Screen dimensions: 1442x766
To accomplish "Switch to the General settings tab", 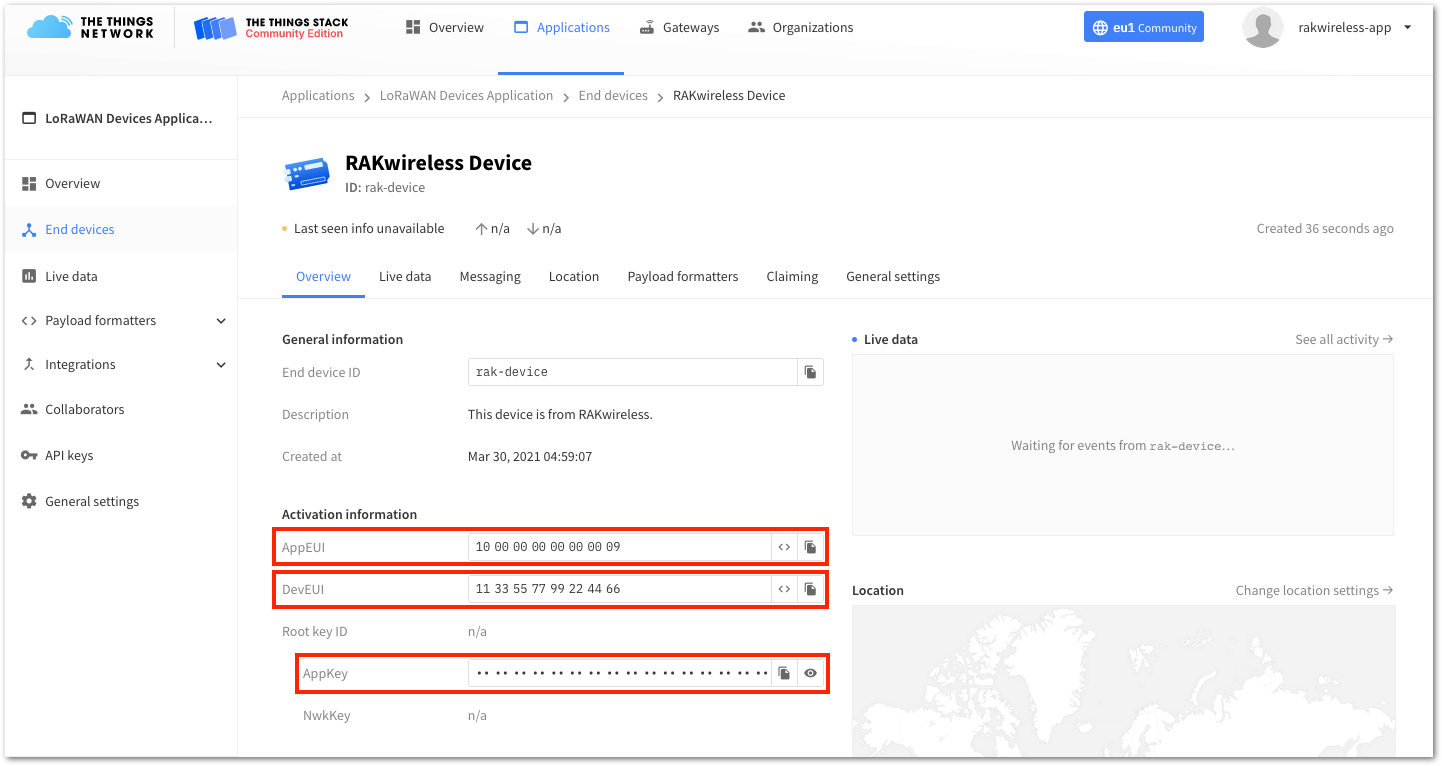I will click(893, 277).
